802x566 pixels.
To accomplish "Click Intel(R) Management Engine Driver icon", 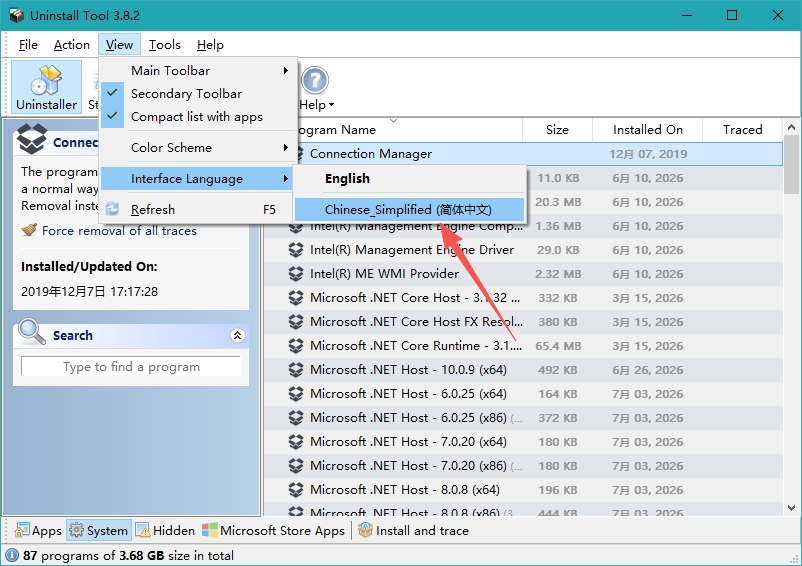I will click(x=296, y=250).
